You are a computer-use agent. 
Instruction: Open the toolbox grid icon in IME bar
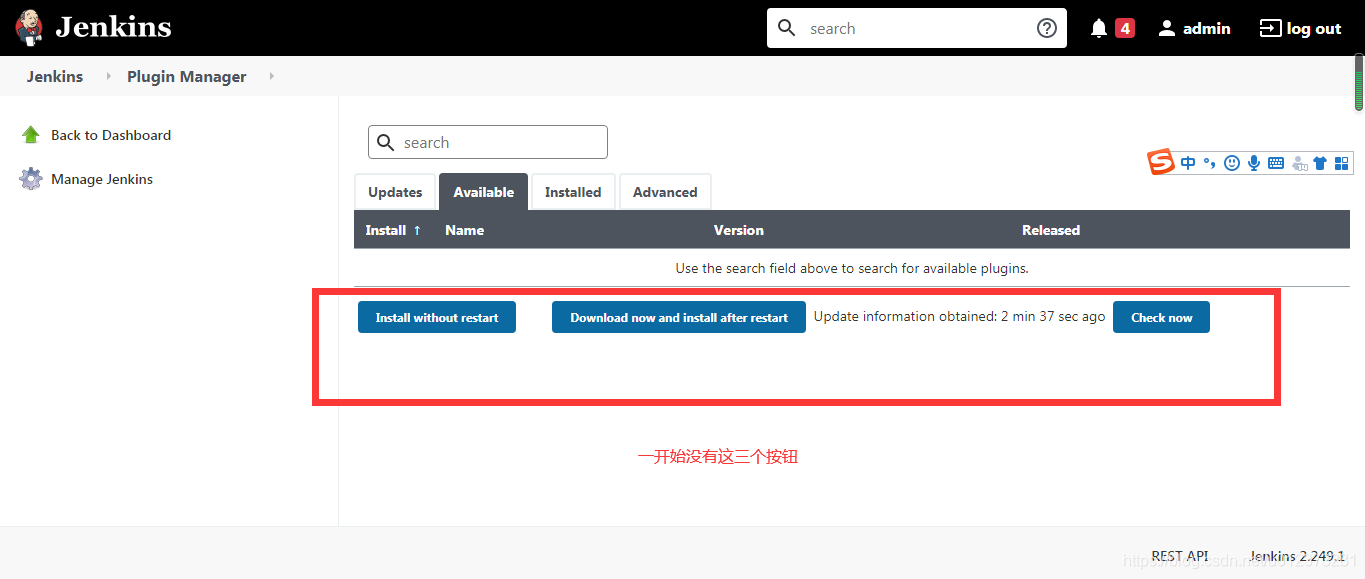[x=1342, y=163]
